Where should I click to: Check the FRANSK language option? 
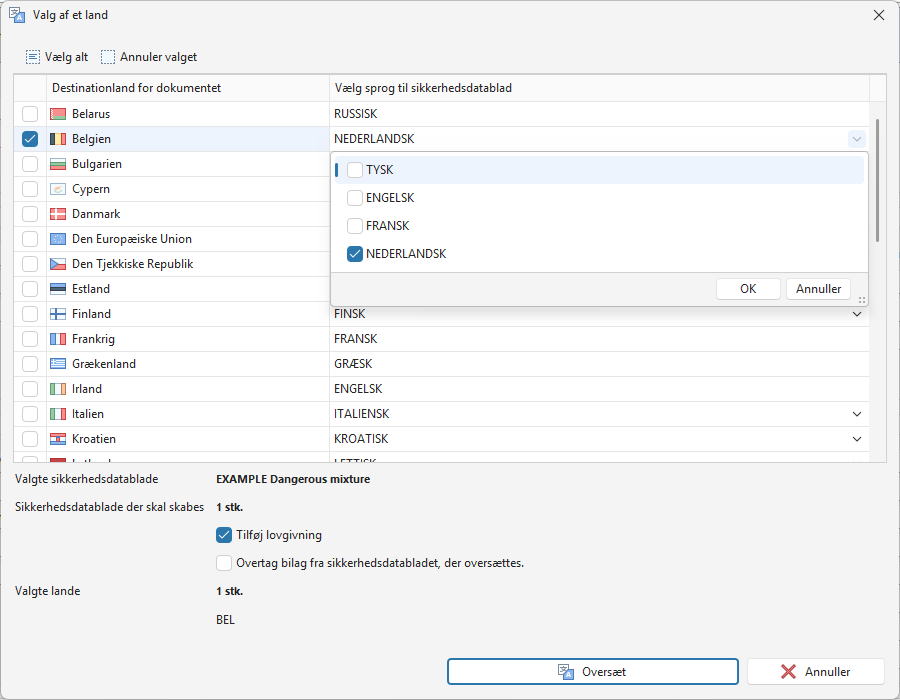[x=355, y=226]
